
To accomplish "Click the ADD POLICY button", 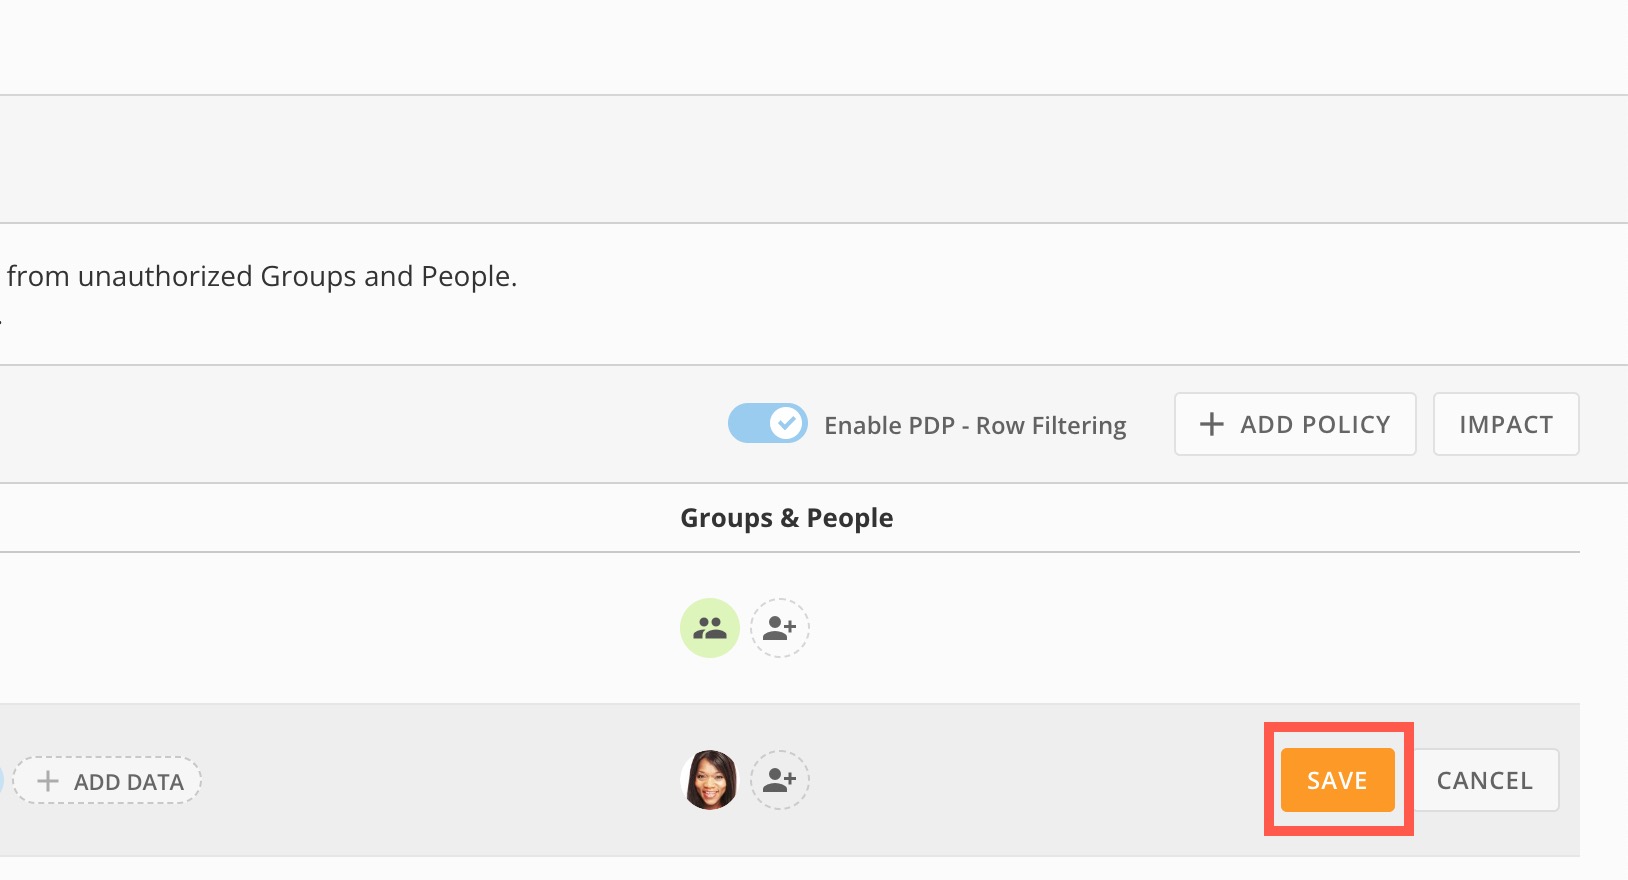I will point(1295,424).
